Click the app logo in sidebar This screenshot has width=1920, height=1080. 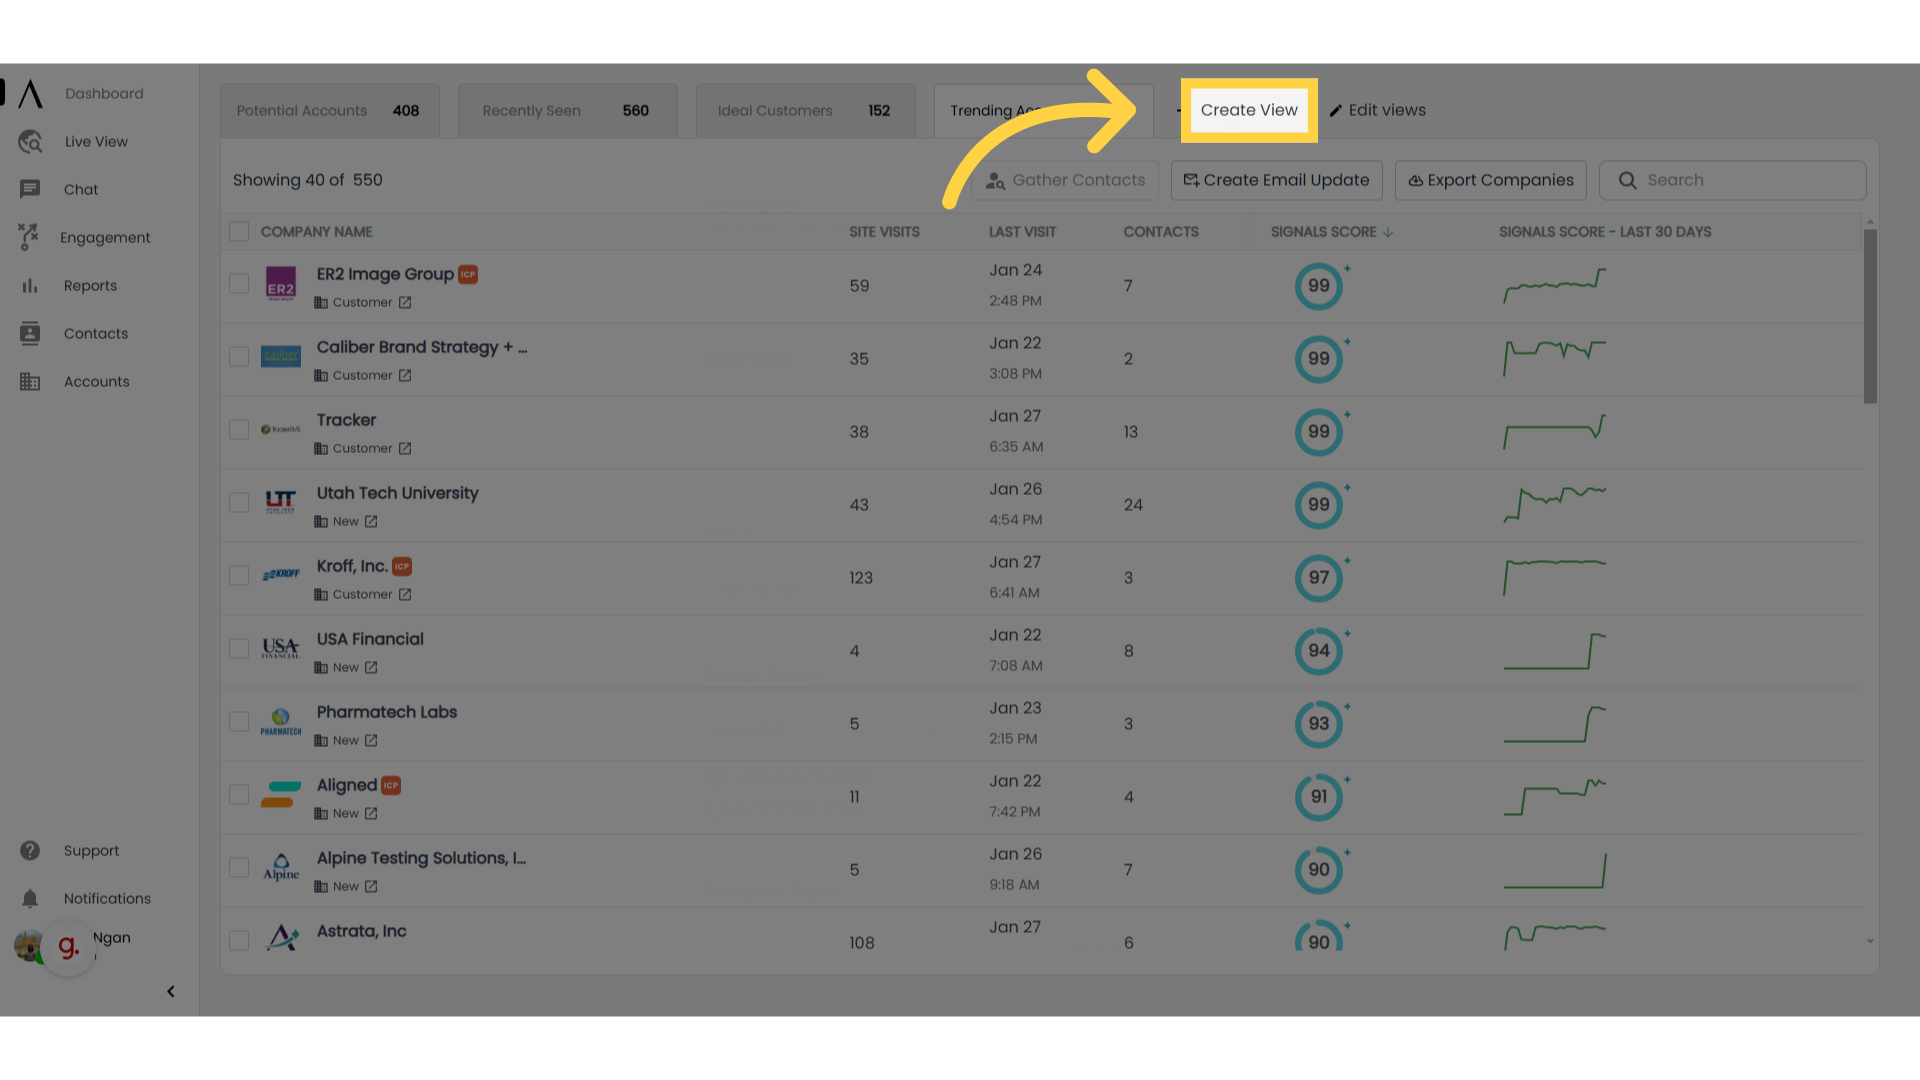[30, 94]
